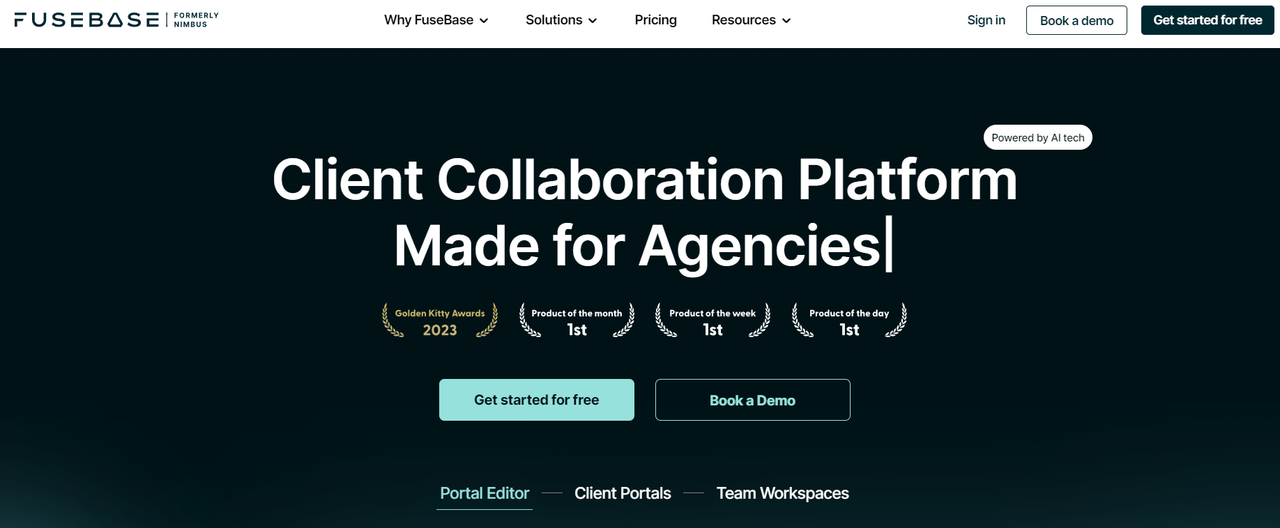Click the header Book a demo button
Viewport: 1280px width, 528px height.
click(1077, 20)
